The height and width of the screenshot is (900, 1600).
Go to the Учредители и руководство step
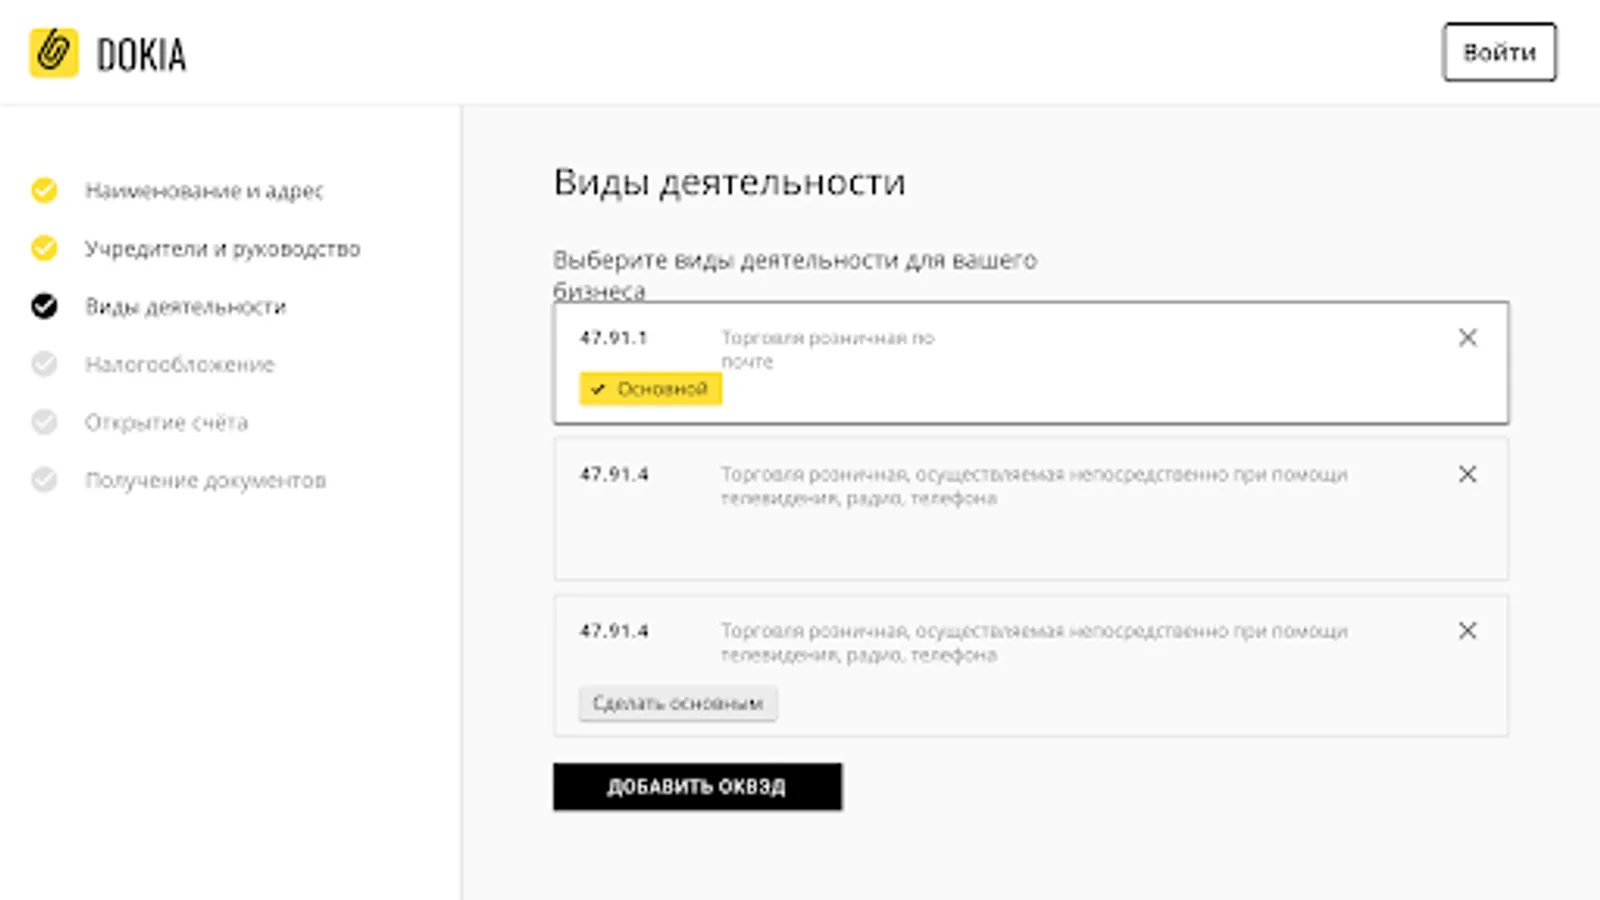pyautogui.click(x=222, y=248)
